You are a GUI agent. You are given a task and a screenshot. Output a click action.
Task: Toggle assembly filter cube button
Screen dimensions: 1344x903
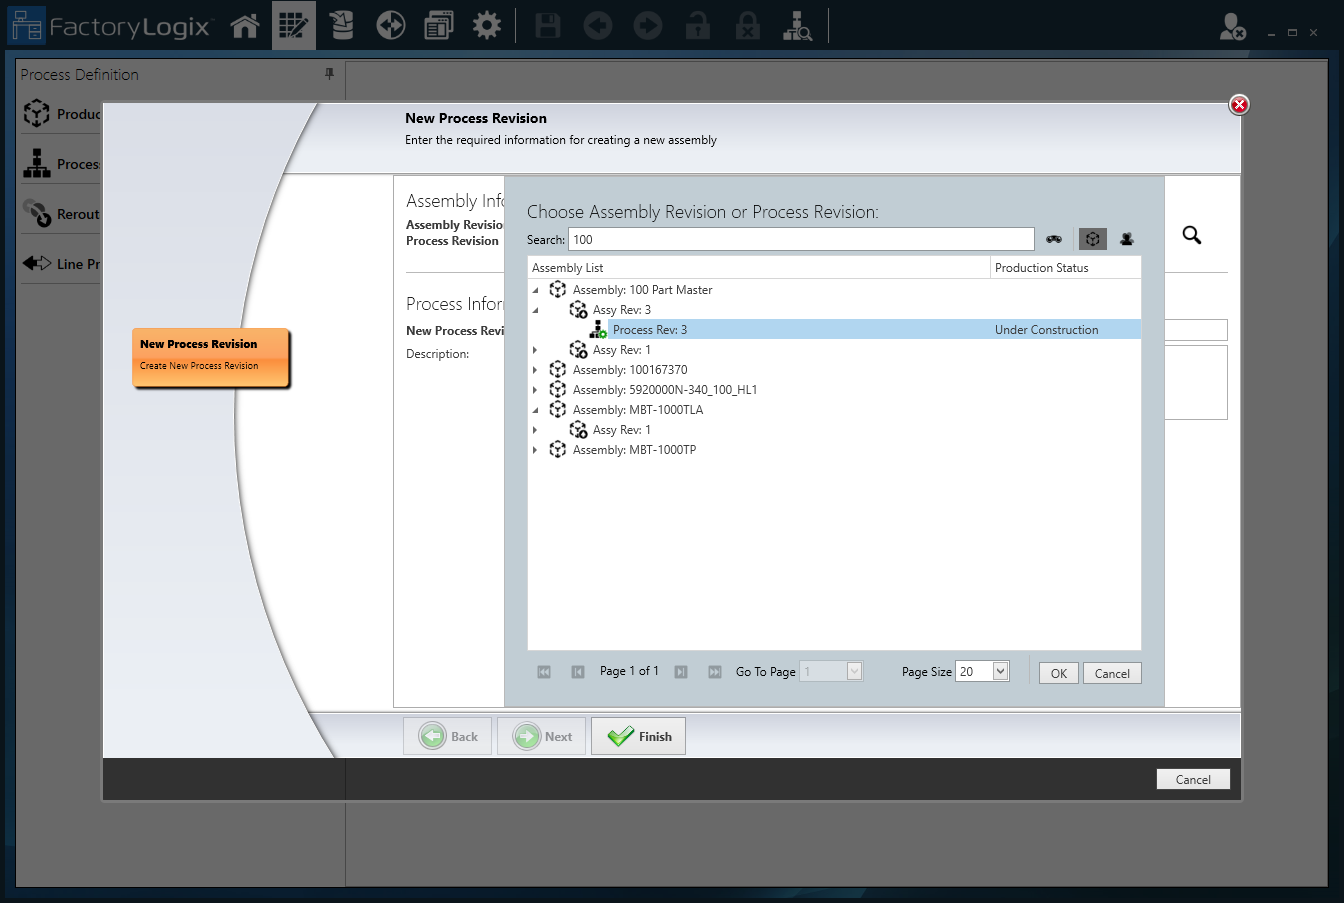click(1092, 239)
